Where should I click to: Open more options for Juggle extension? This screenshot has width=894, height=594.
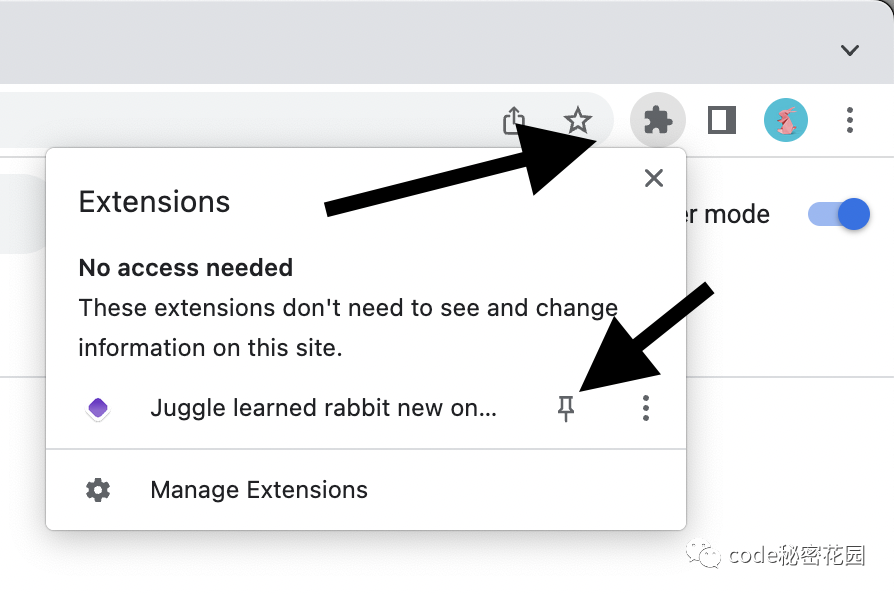tap(645, 409)
